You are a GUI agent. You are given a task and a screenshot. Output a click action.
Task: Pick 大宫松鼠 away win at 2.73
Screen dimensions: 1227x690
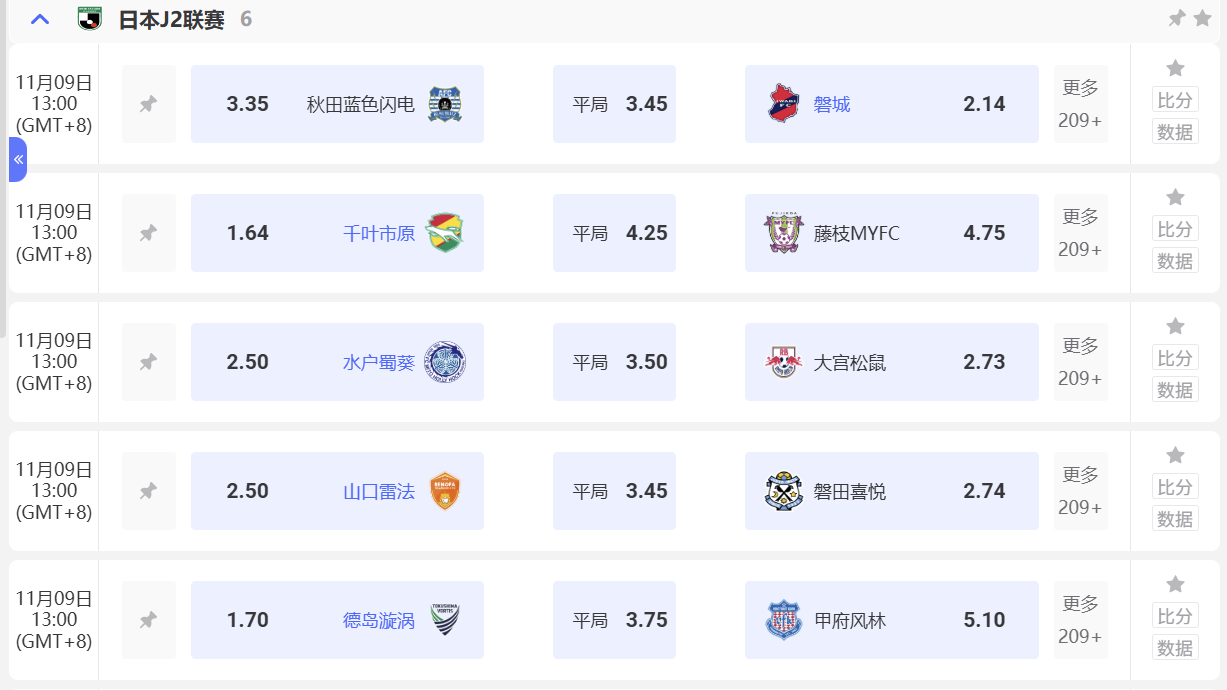coord(891,362)
